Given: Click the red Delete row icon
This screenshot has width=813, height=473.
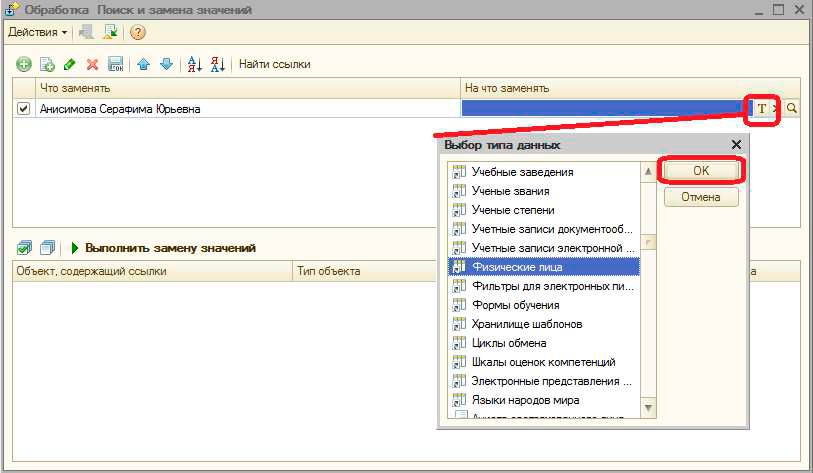Looking at the screenshot, I should [x=92, y=64].
